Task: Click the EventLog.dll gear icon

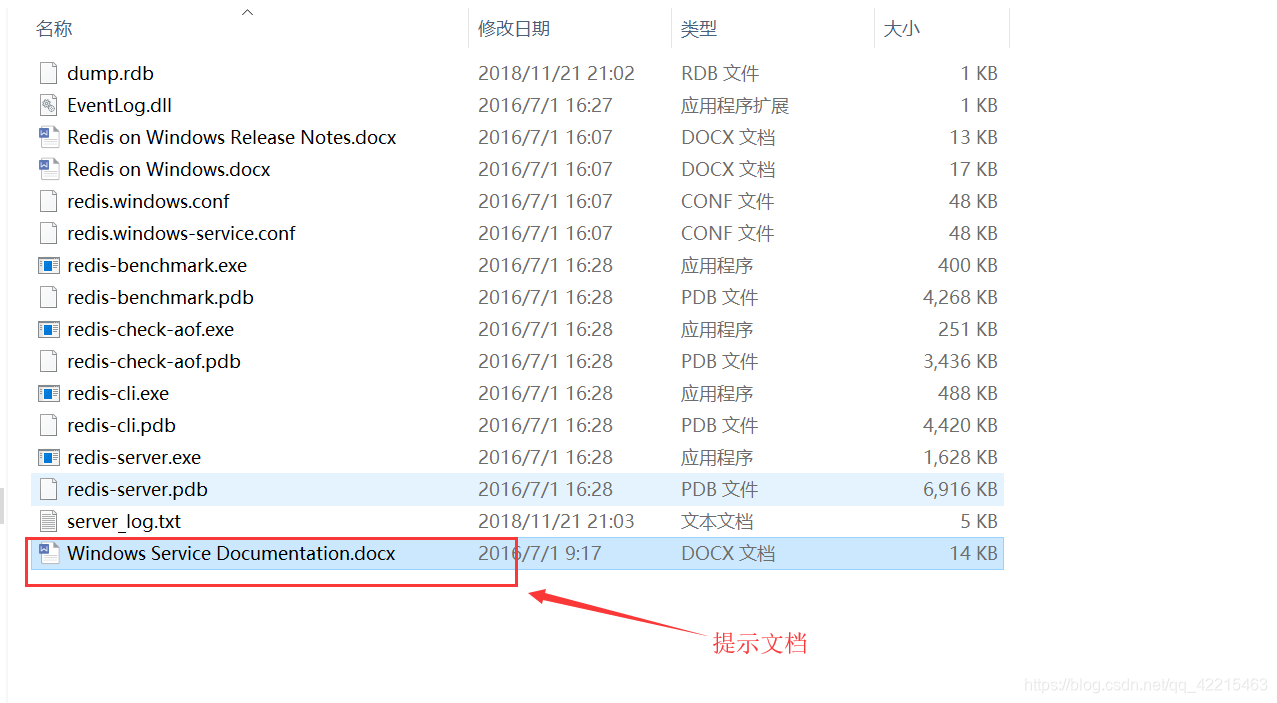Action: click(x=48, y=105)
